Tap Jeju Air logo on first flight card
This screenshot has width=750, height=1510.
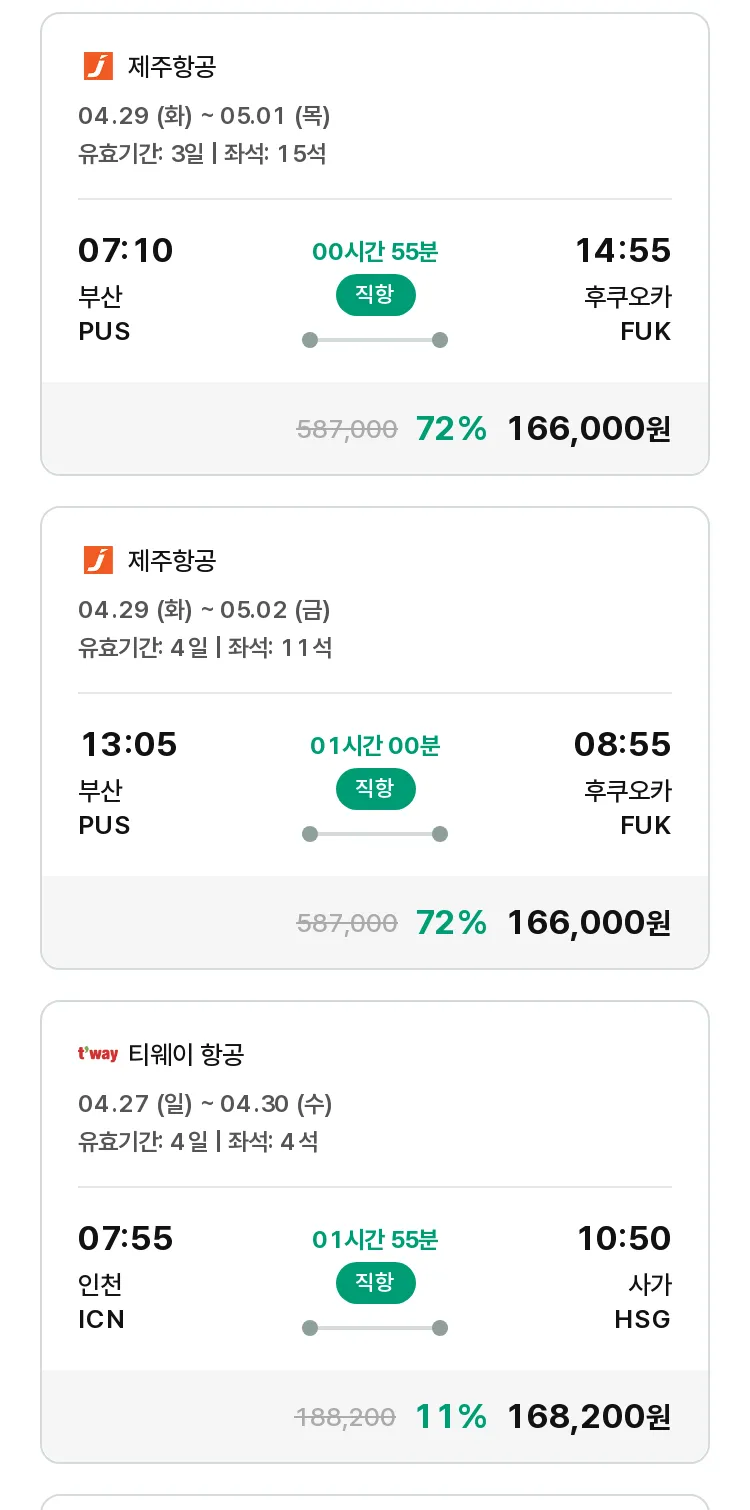pos(98,67)
